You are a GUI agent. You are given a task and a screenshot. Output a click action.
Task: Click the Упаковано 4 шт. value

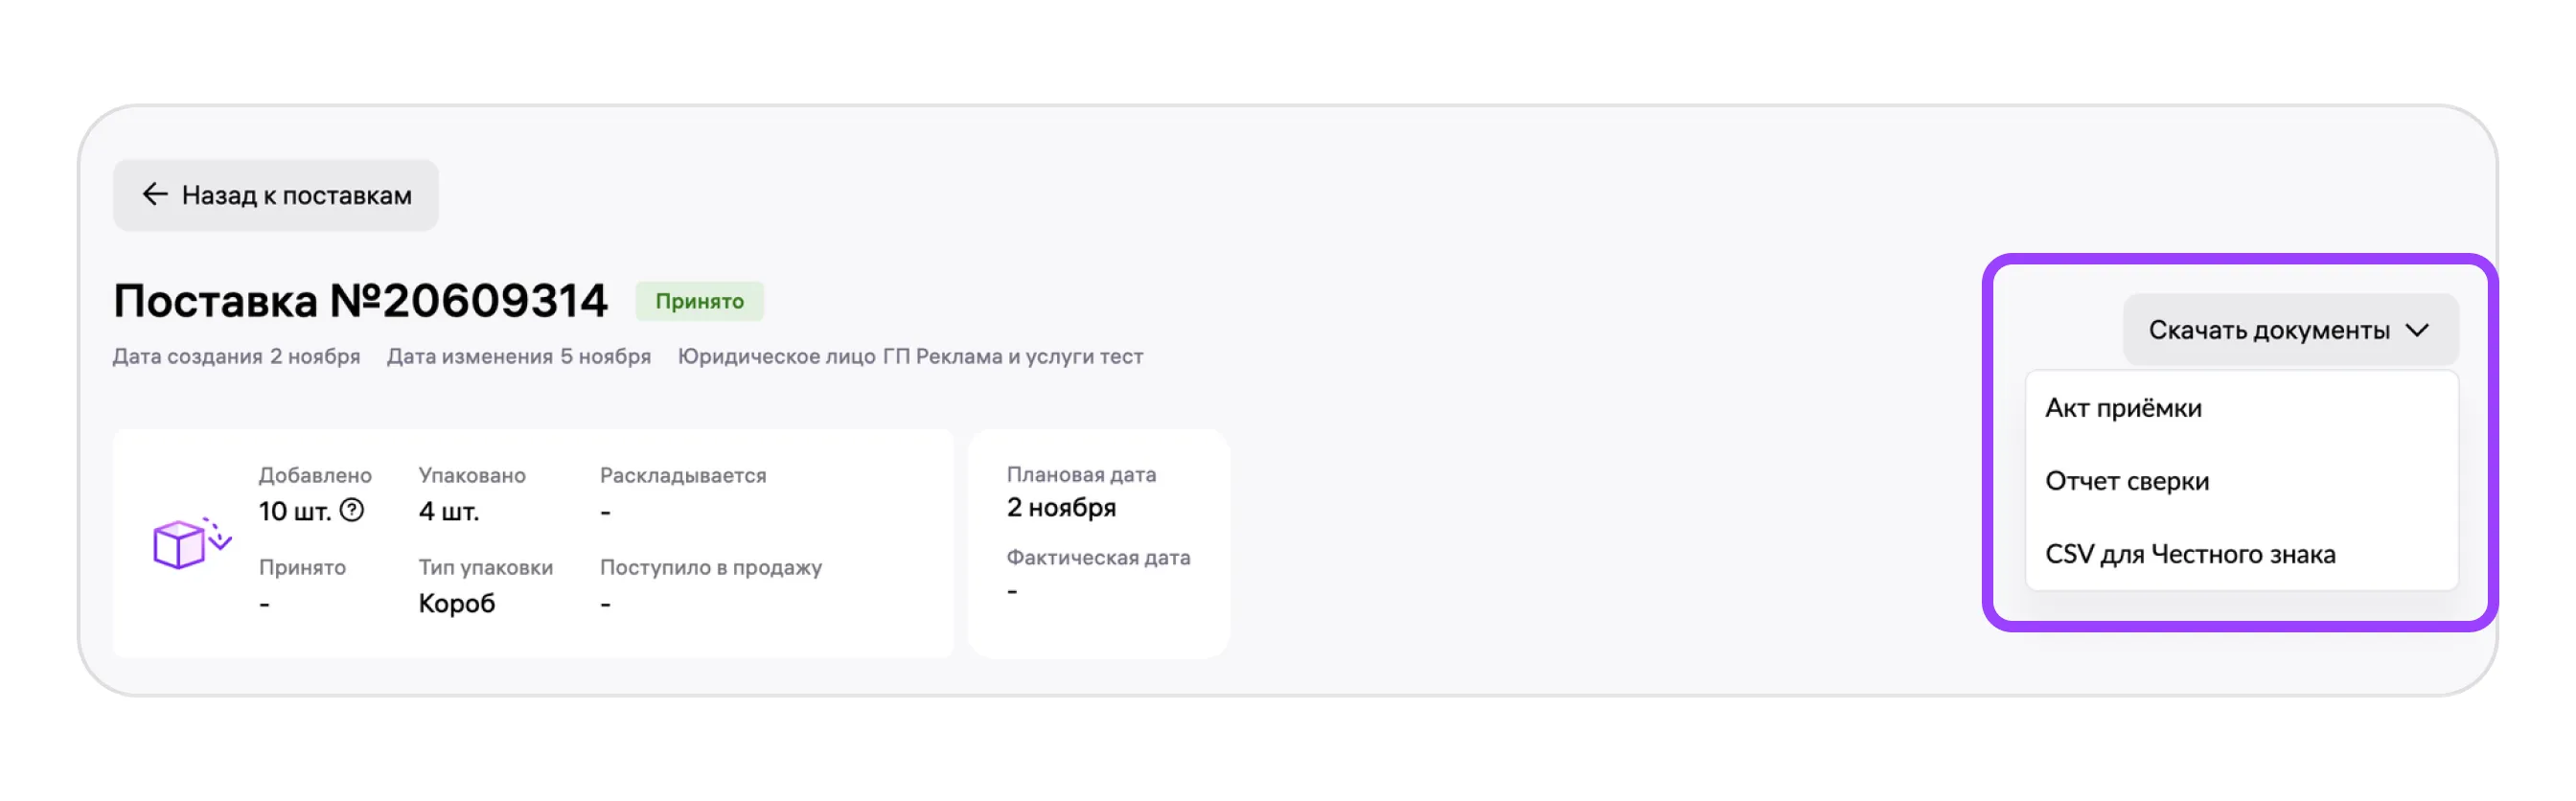pos(449,512)
